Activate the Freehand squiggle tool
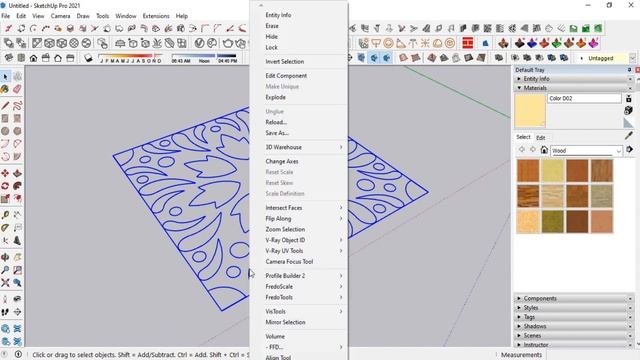 pyautogui.click(x=17, y=106)
